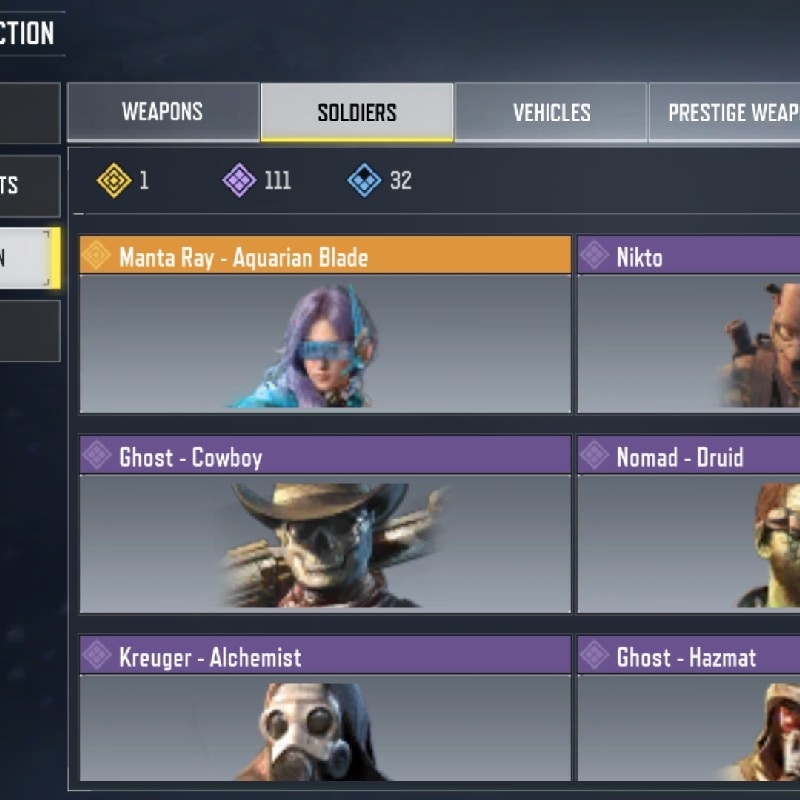Open the Vehicles tab

pyautogui.click(x=551, y=112)
